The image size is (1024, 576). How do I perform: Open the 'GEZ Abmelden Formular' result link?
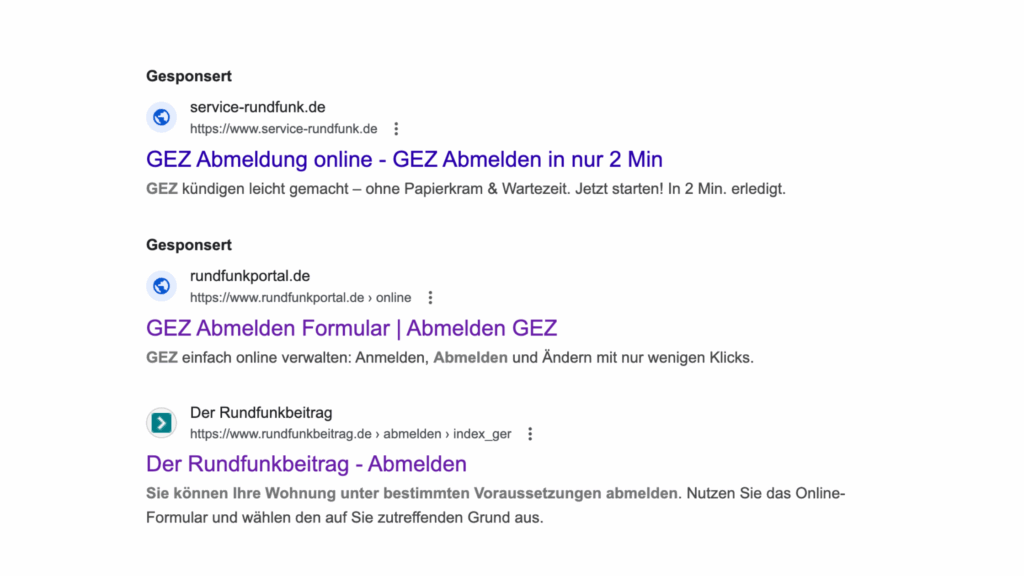click(x=351, y=328)
